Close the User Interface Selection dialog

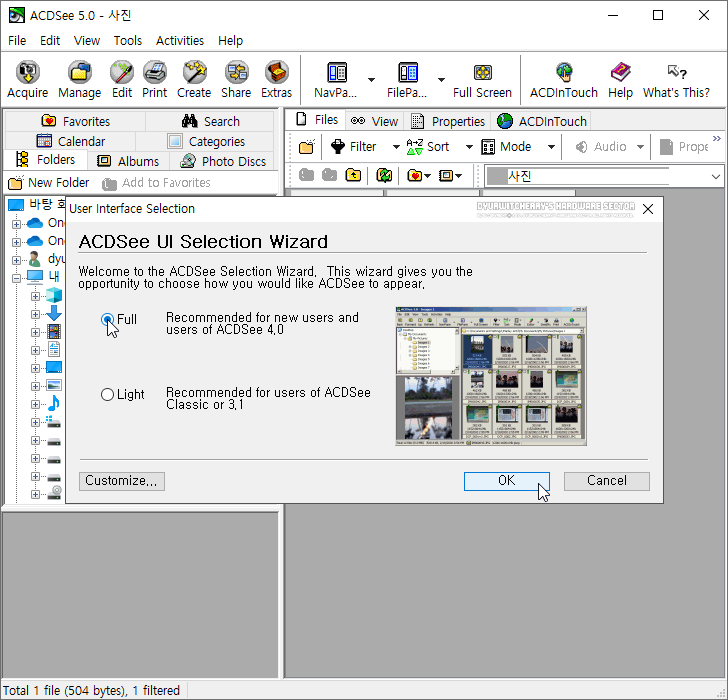(x=648, y=209)
